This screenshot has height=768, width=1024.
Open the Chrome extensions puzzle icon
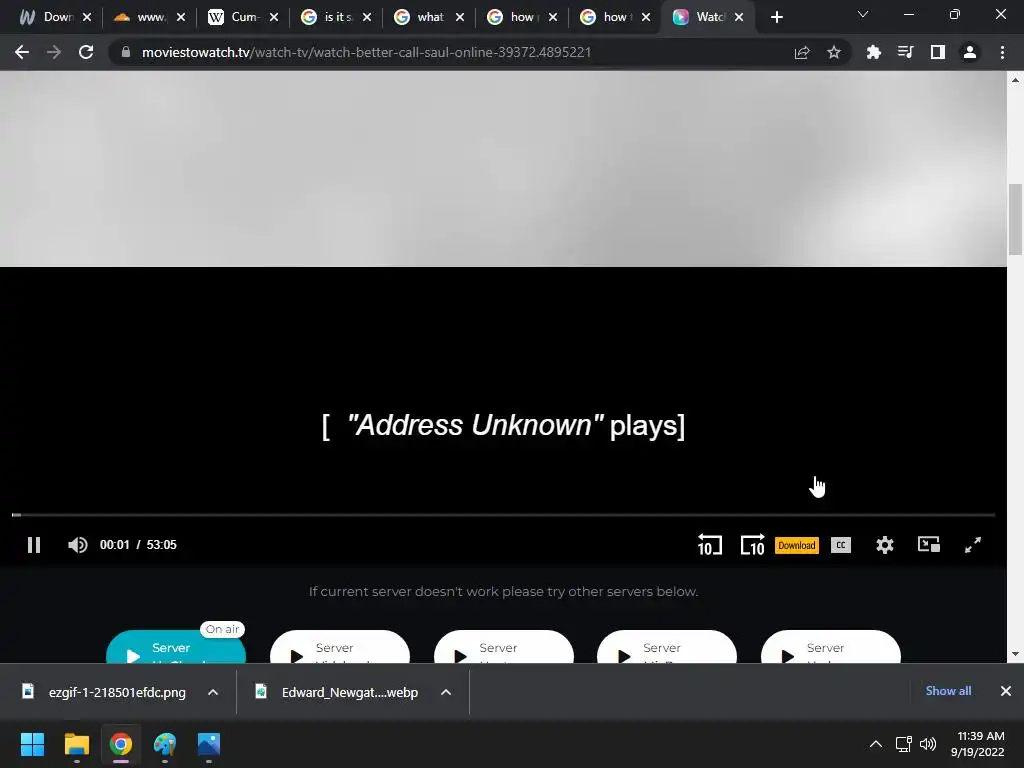click(x=873, y=52)
